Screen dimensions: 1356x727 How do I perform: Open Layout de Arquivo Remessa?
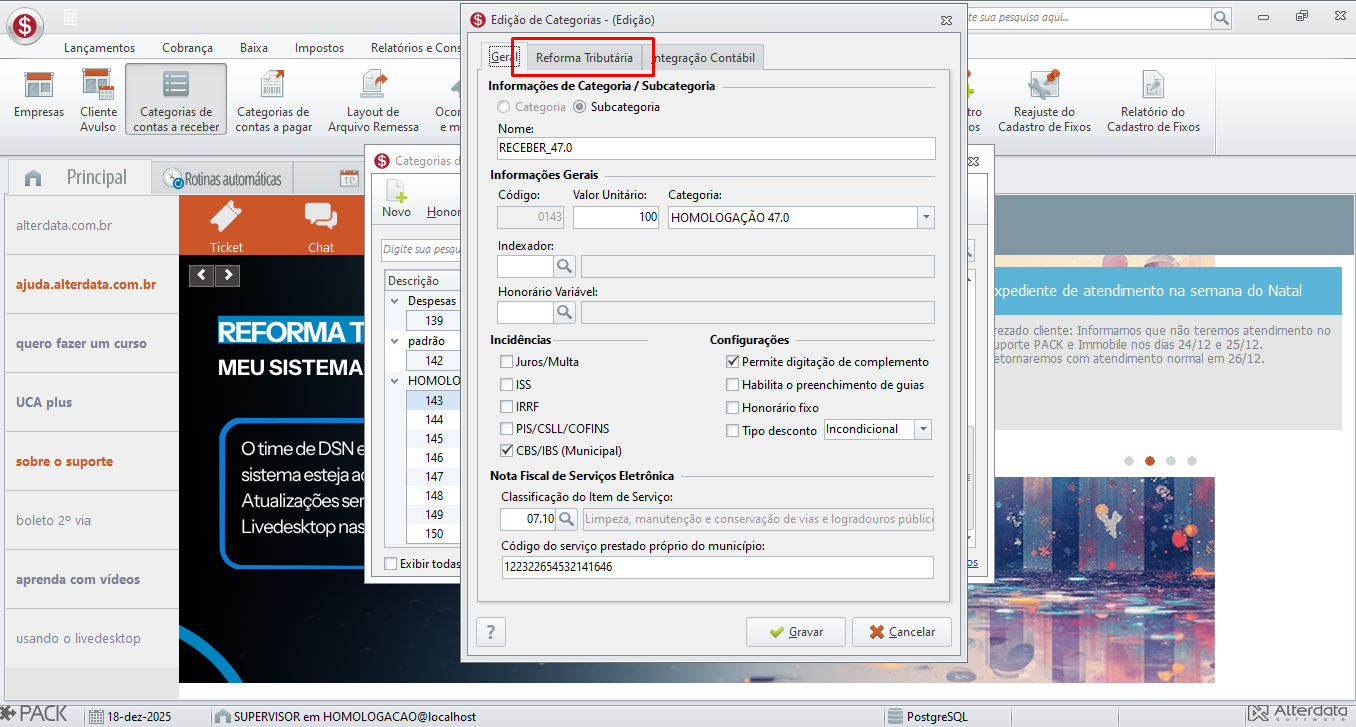coord(373,99)
